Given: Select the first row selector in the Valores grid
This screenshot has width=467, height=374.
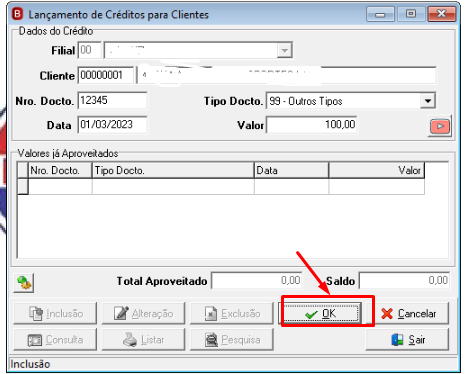Looking at the screenshot, I should 23,186.
